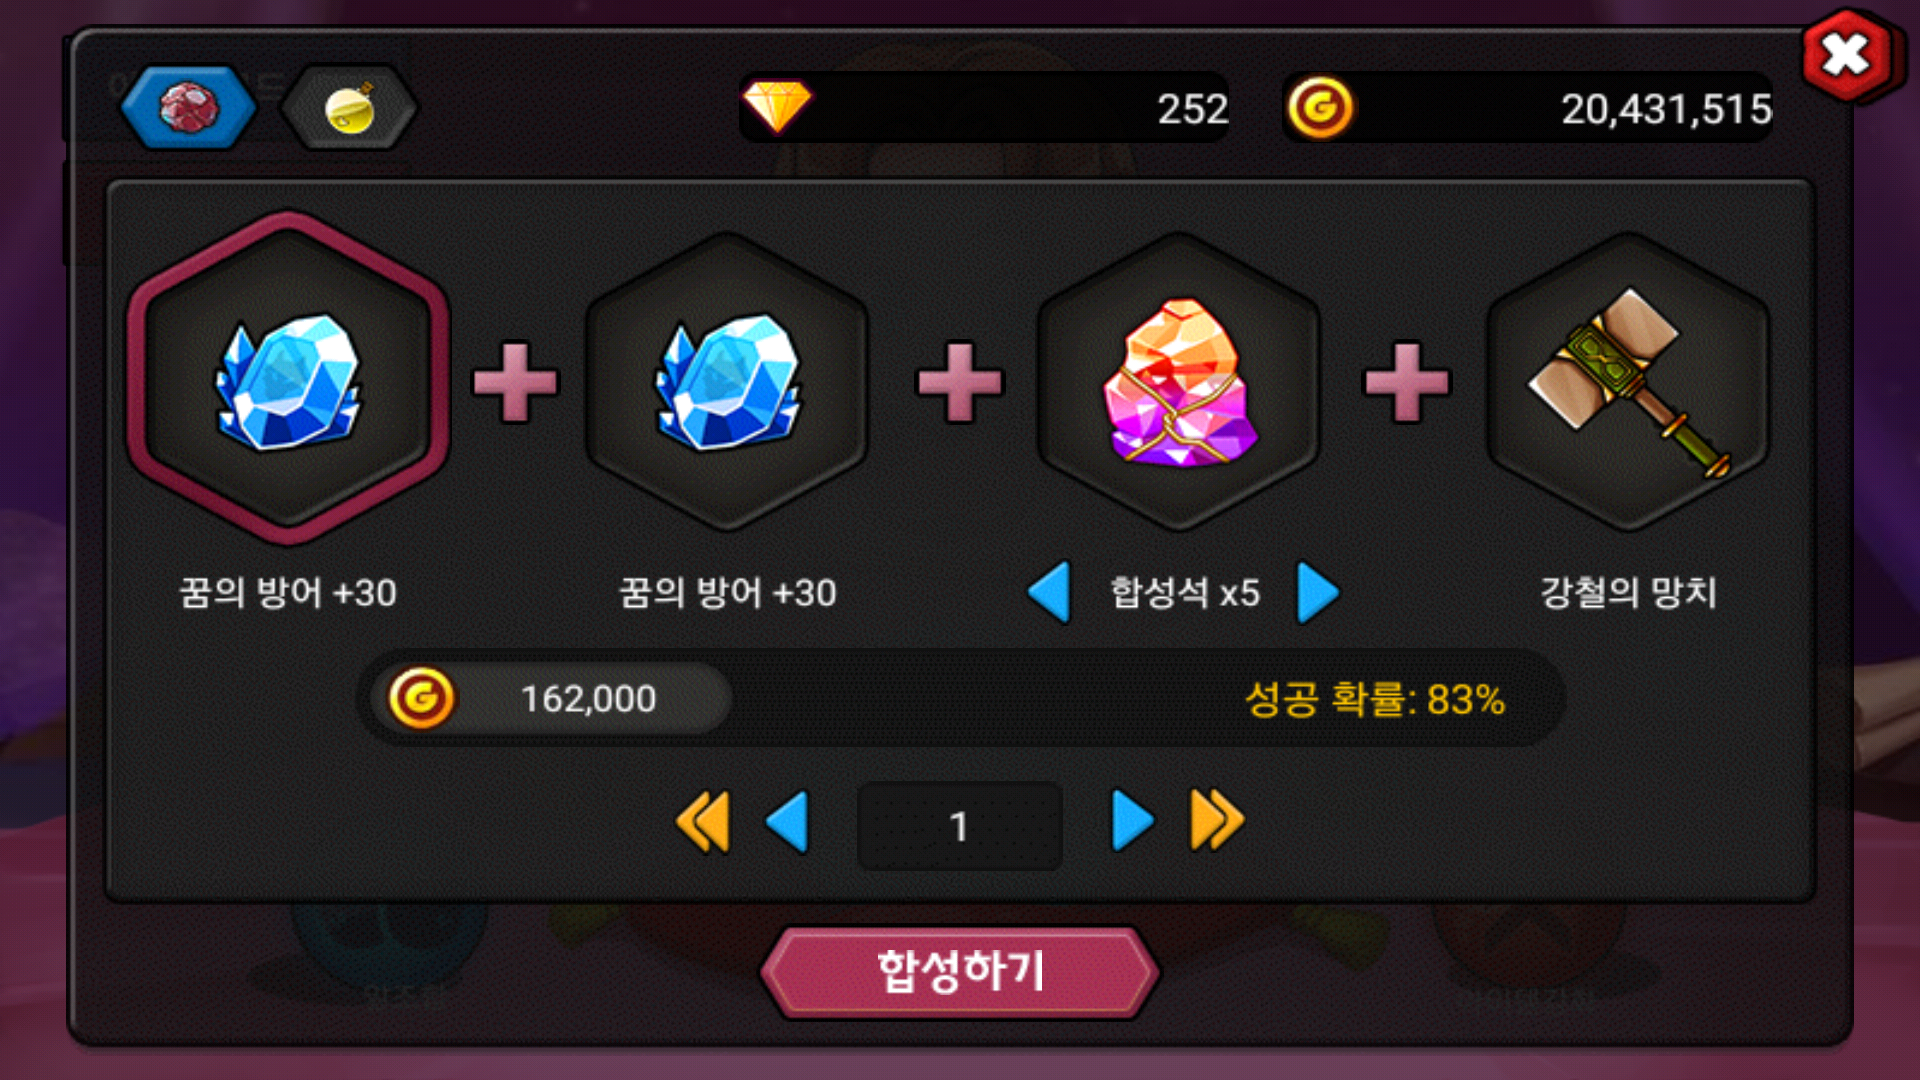Click the quantity field showing 1
Viewport: 1920px width, 1080px height.
pyautogui.click(x=959, y=826)
